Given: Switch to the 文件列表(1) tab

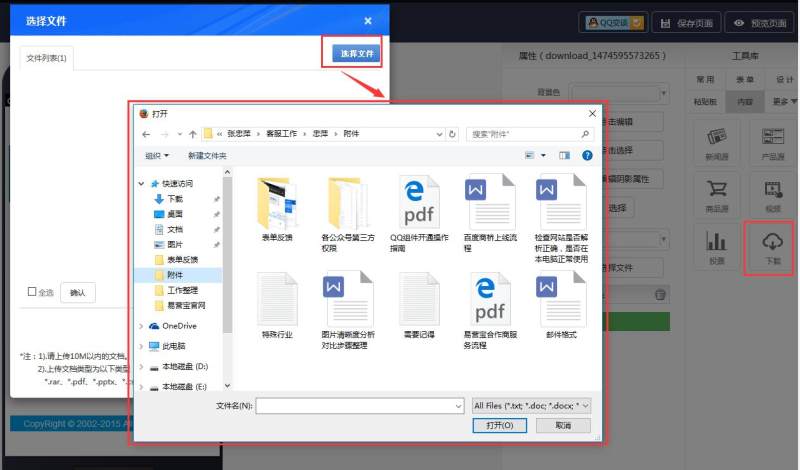Looking at the screenshot, I should point(46,58).
